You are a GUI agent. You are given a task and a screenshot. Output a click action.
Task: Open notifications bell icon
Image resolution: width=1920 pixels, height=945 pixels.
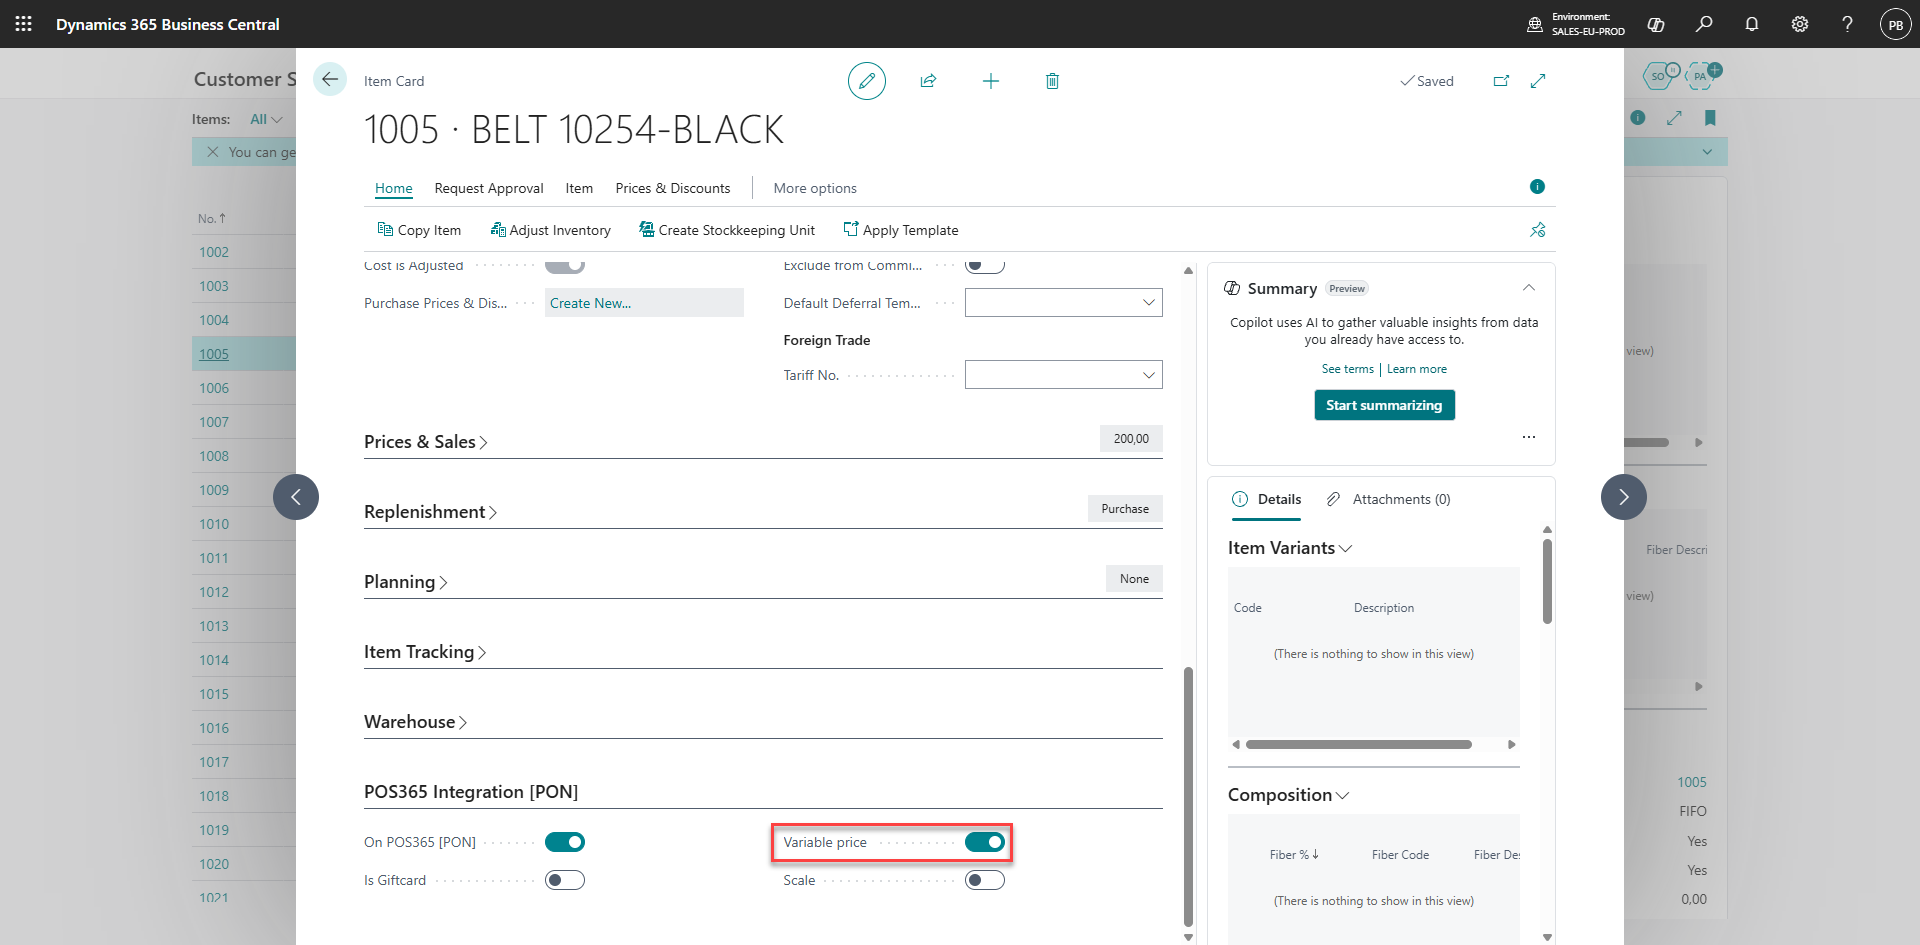(x=1752, y=24)
